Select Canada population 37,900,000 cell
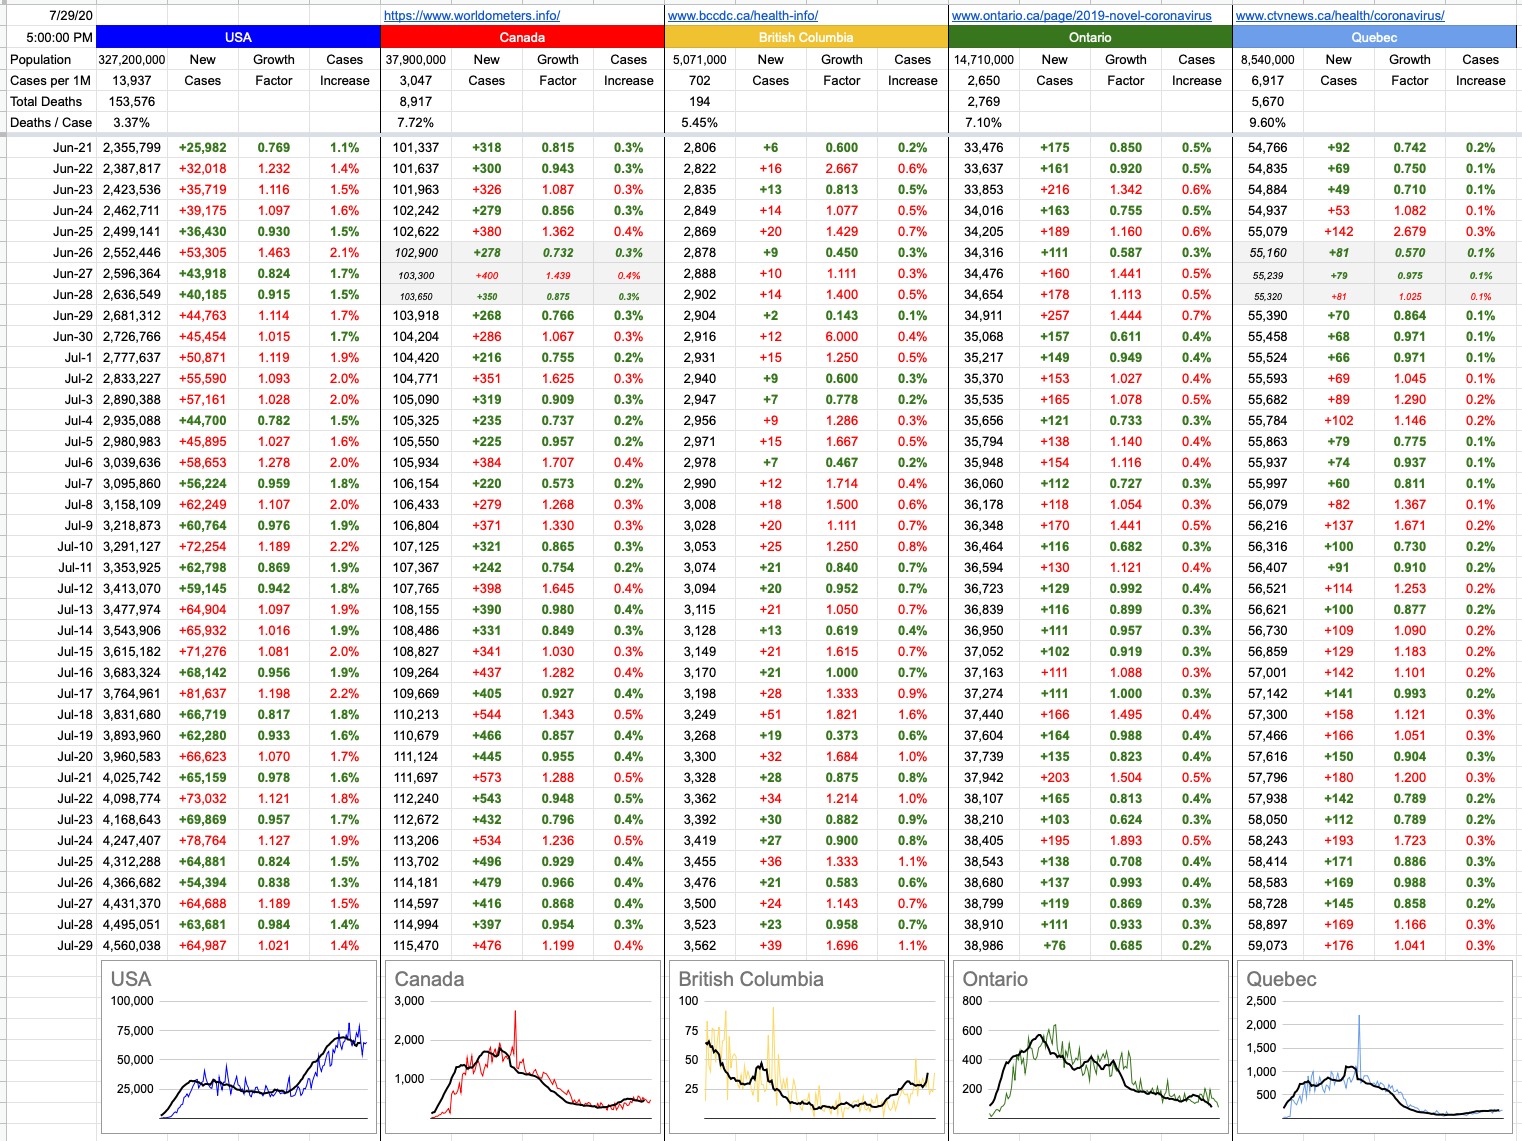Screen dimensions: 1522x1141 pos(416,59)
